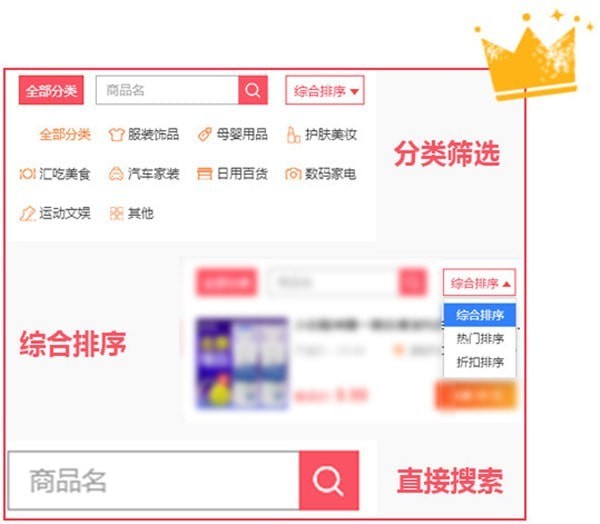This screenshot has height=524, width=600.
Task: Click the small red search magnifier at top
Action: point(253,90)
